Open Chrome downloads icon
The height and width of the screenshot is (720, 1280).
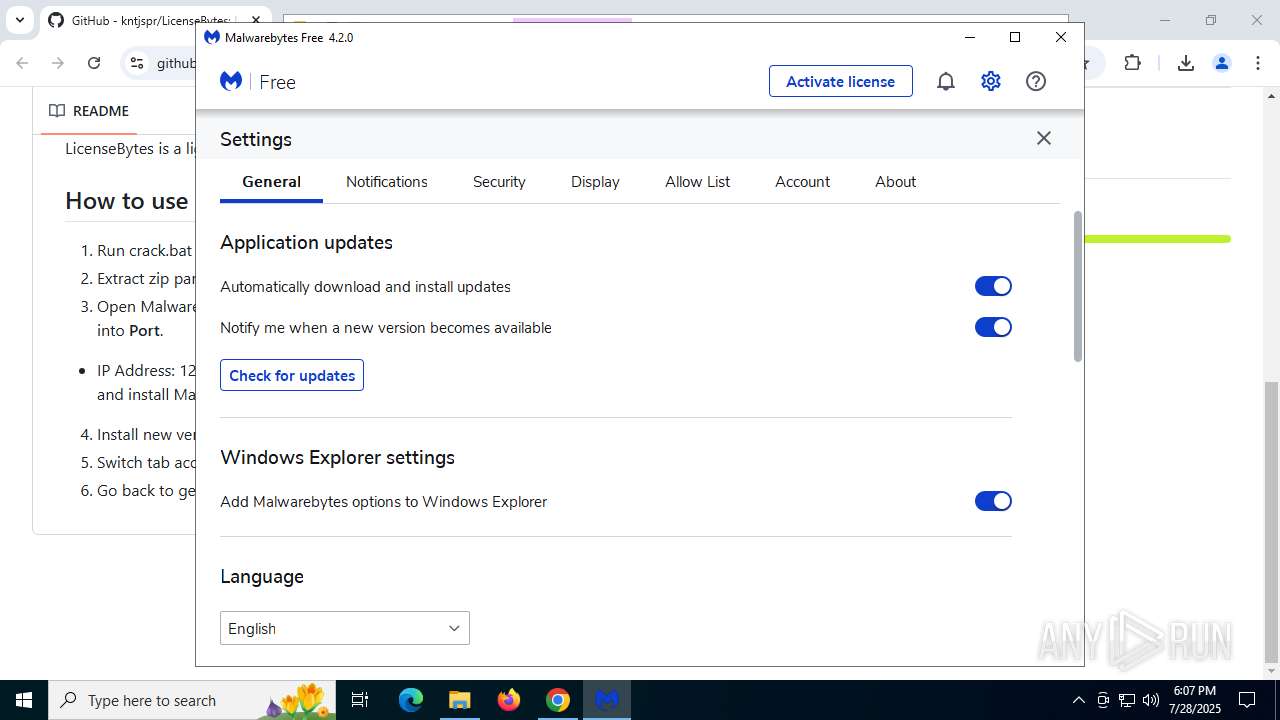coord(1185,63)
